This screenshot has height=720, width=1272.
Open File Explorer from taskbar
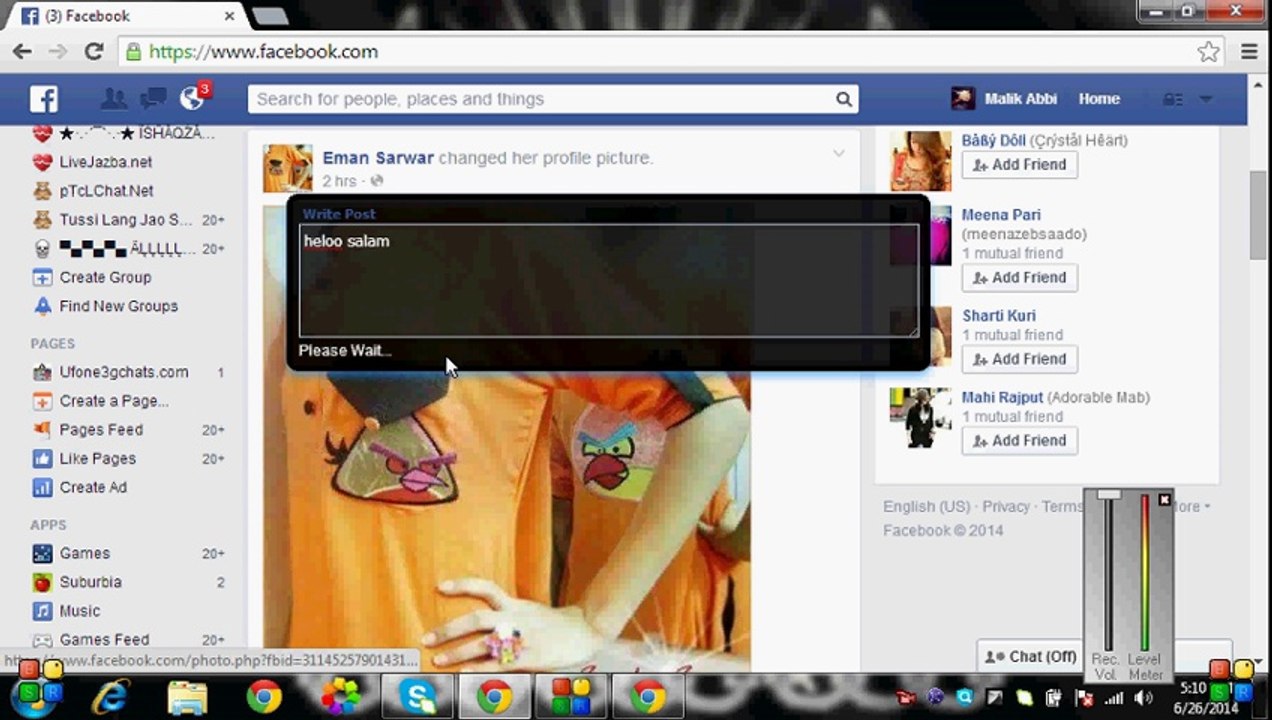[x=187, y=696]
